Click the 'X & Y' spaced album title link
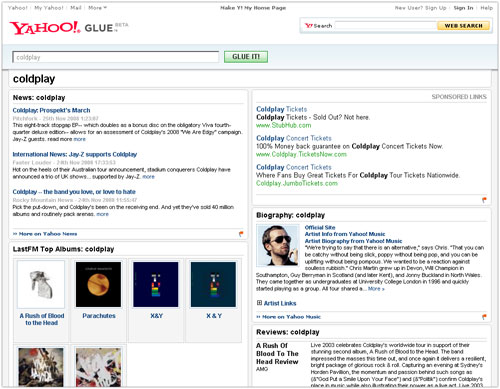 click(x=214, y=316)
